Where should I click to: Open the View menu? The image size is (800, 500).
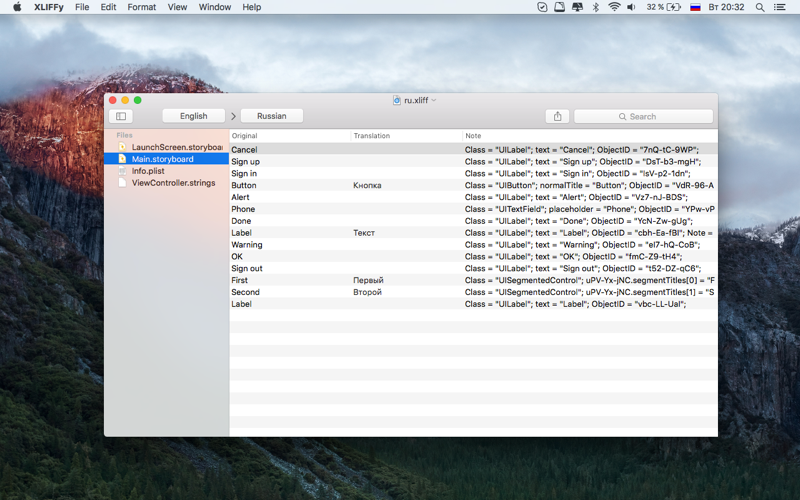click(177, 7)
